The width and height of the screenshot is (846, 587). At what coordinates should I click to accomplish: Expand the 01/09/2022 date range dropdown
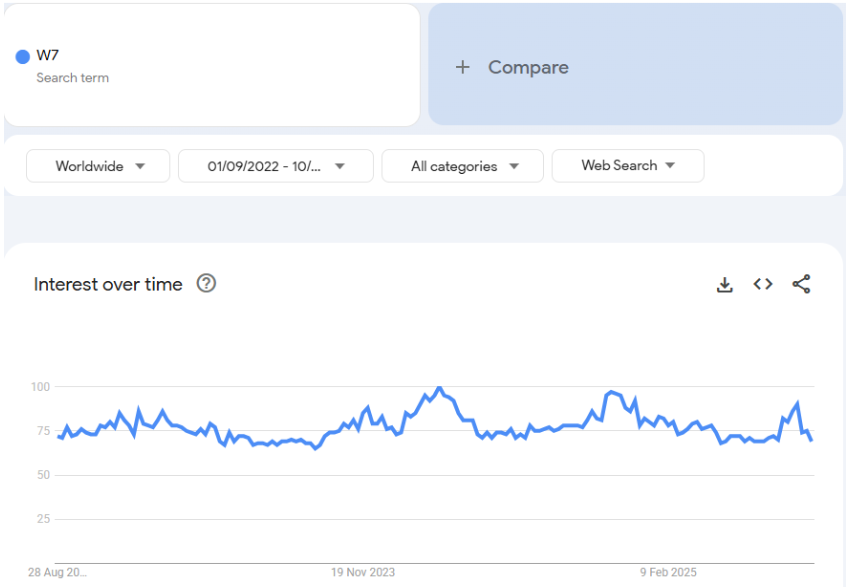(276, 166)
